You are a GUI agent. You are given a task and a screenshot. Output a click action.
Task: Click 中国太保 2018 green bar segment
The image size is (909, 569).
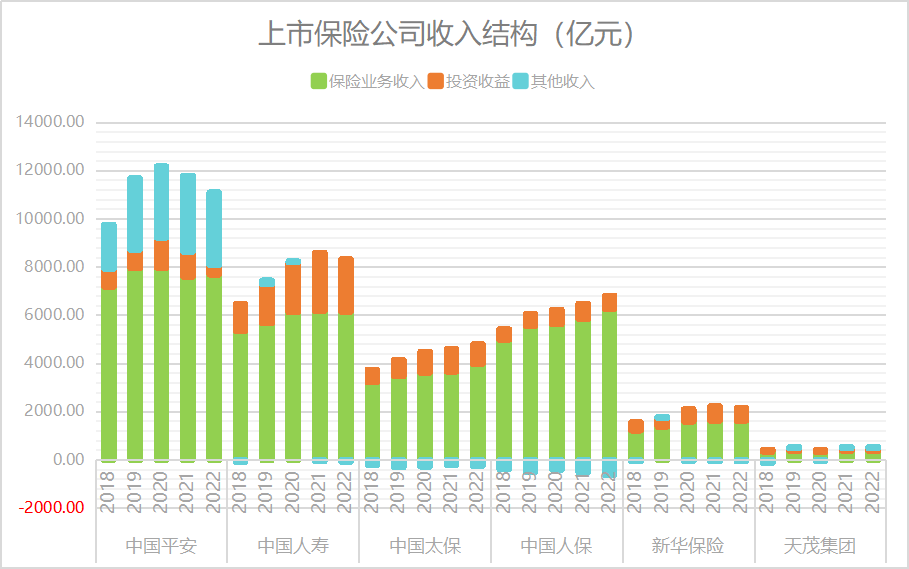click(x=372, y=422)
